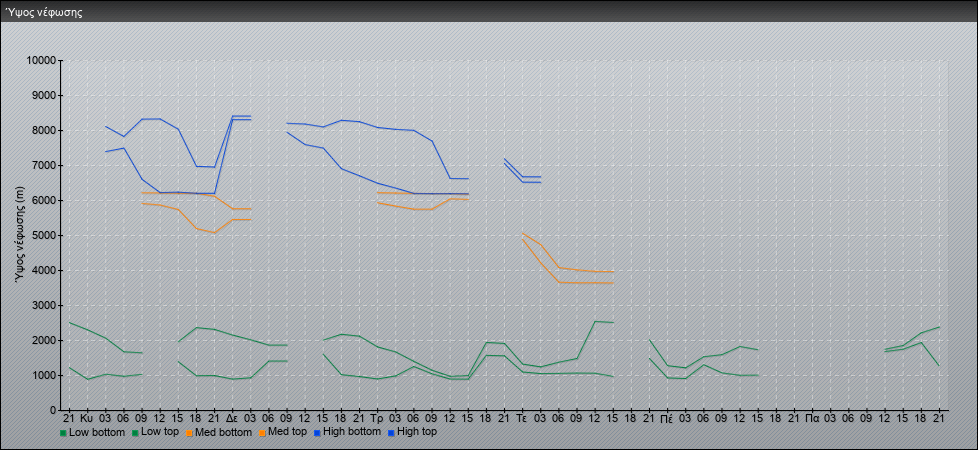Screen dimensions: 978x450
Task: Toggle the Med top legend color square
Action: coord(261,433)
